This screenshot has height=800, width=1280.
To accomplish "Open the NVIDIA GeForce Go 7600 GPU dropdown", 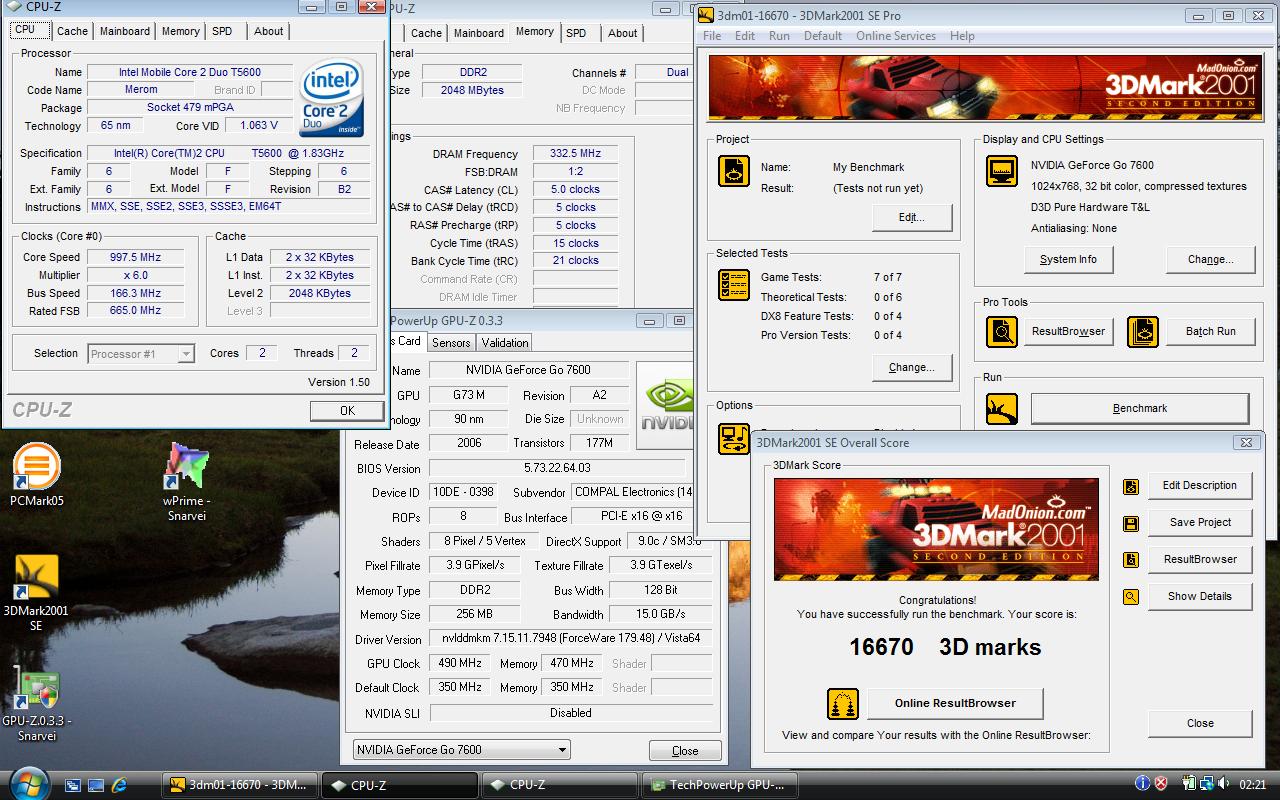I will click(462, 750).
